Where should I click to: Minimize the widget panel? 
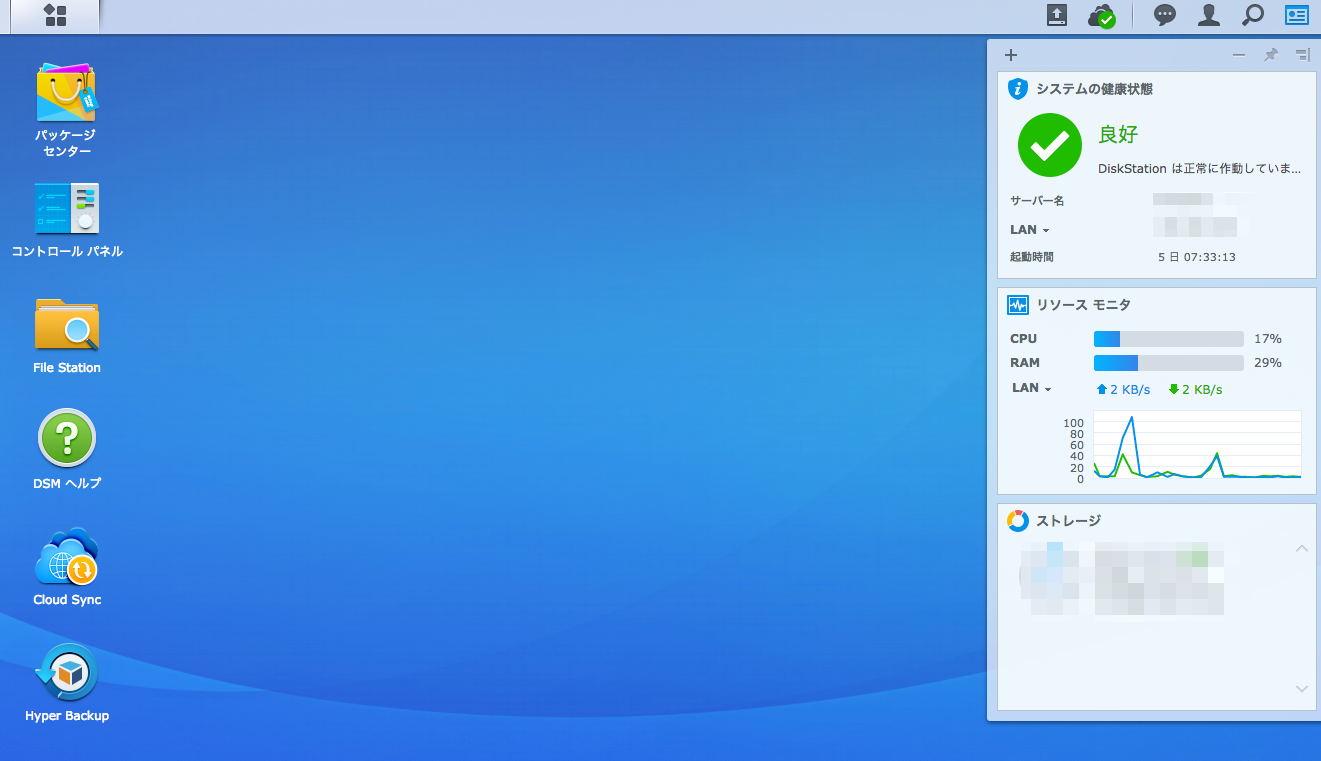(1239, 55)
